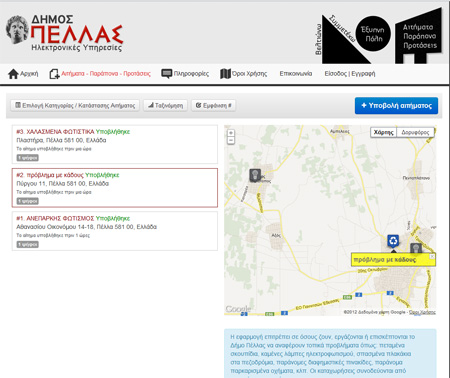The height and width of the screenshot is (378, 450).
Task: Click the speech bubble icon beside Πληροφορίες
Action: coord(167,74)
